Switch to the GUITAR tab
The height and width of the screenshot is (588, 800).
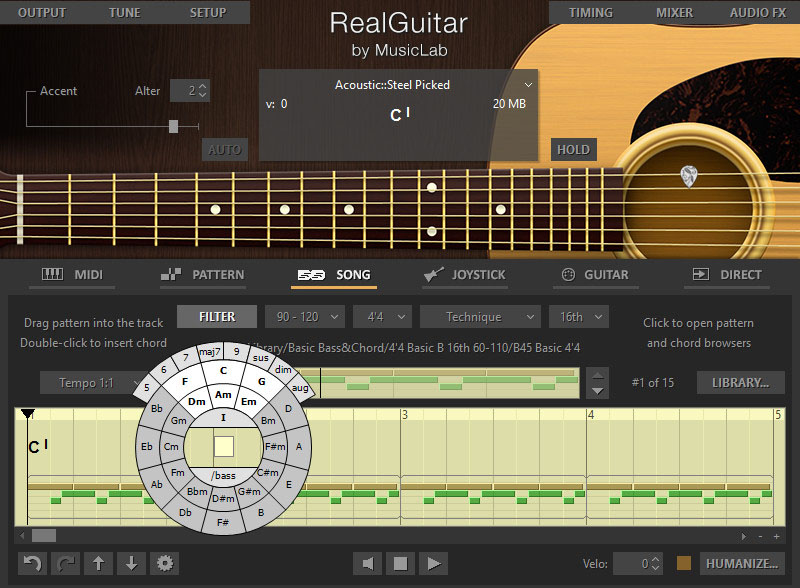595,274
